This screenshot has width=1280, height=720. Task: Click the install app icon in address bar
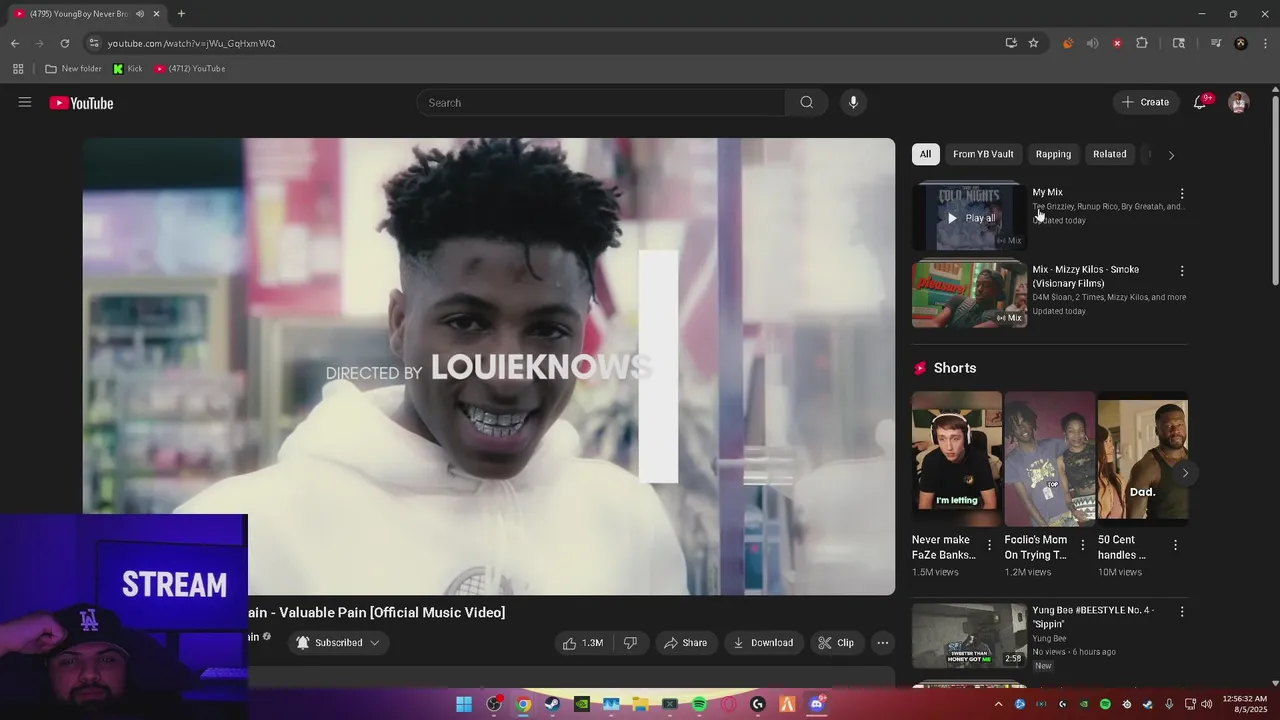coord(1011,43)
